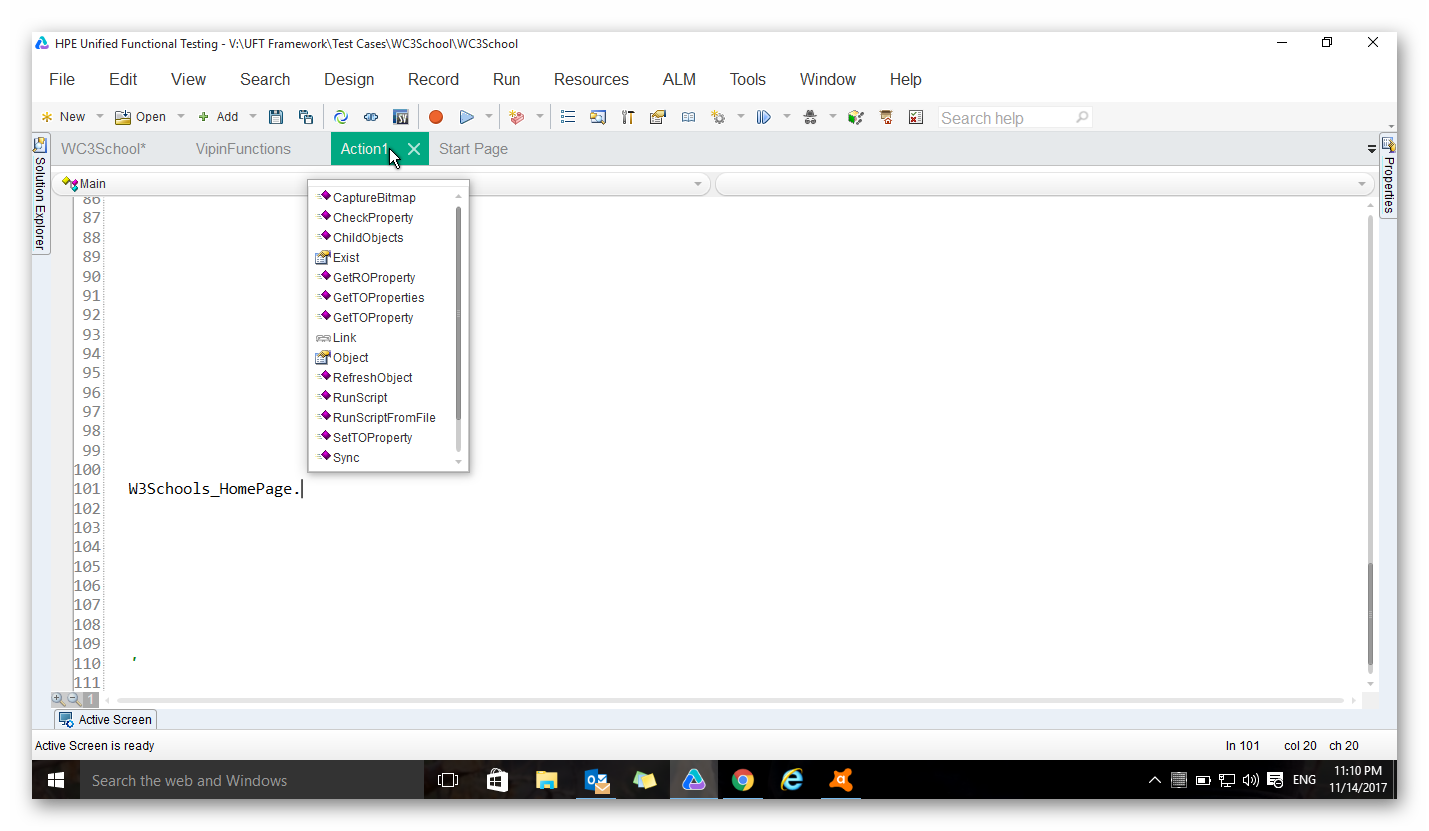Open the Object Spy hat-and-glasses icon
The height and width of the screenshot is (831, 1429).
(x=810, y=117)
